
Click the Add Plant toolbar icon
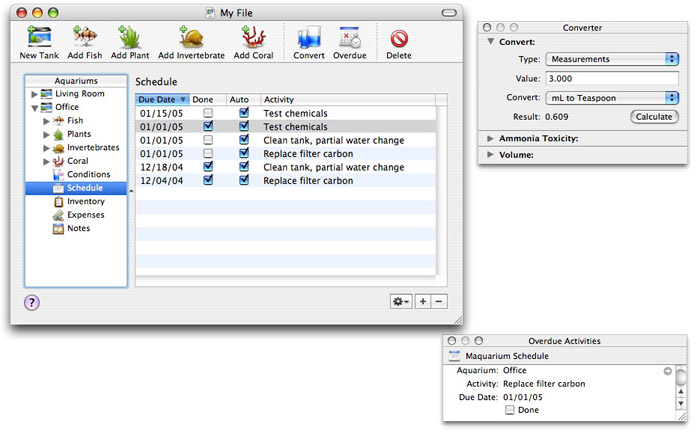coord(130,38)
